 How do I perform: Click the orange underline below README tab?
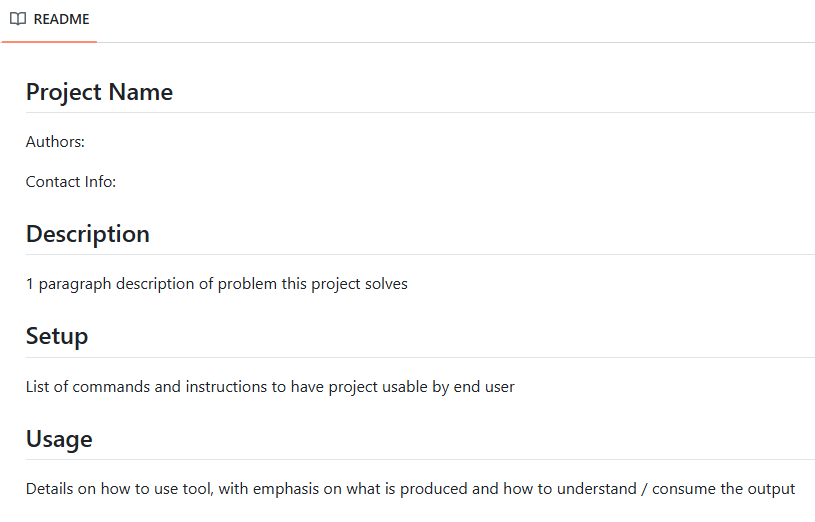tap(49, 42)
